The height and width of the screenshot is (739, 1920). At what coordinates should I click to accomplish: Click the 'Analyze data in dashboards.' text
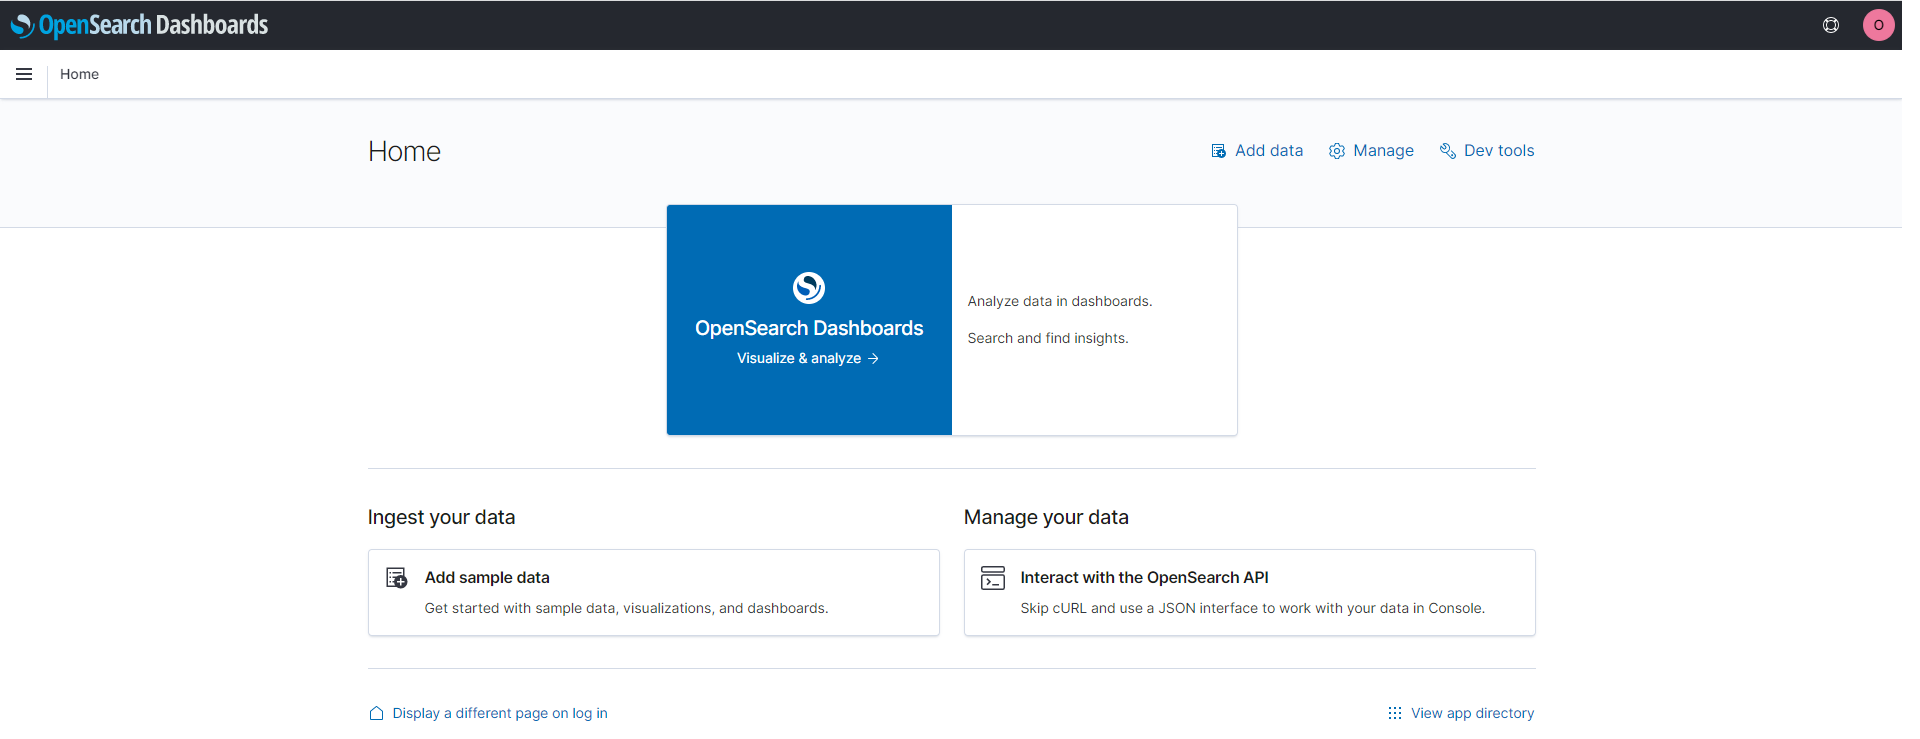1060,301
